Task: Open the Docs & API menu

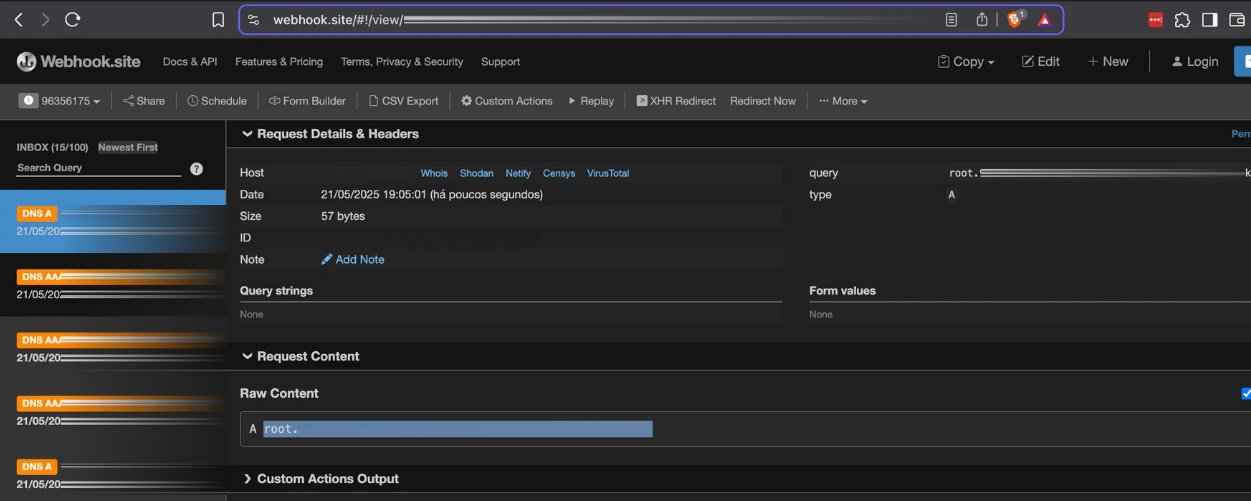Action: pos(190,62)
